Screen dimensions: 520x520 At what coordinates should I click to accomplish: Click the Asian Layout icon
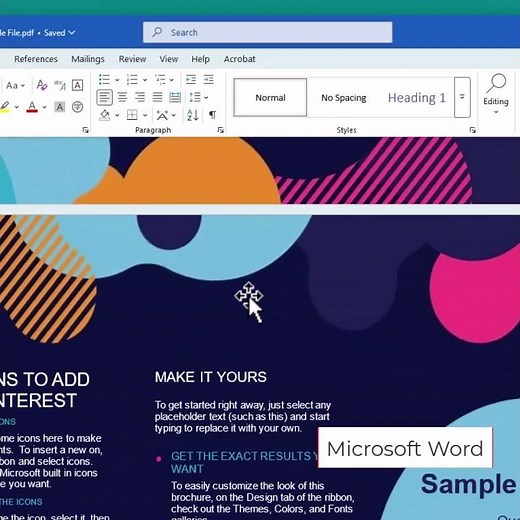click(x=162, y=115)
